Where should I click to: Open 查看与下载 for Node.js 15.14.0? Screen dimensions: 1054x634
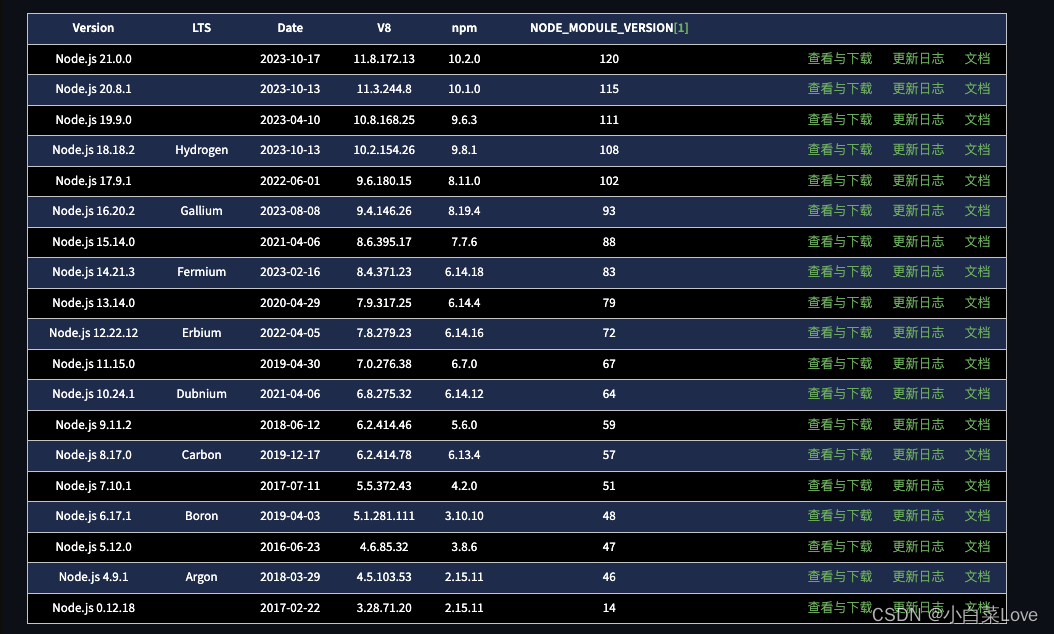point(840,241)
